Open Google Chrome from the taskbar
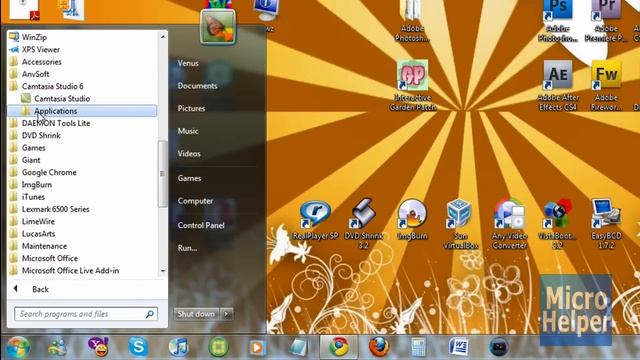Viewport: 640px width, 360px height. (339, 347)
